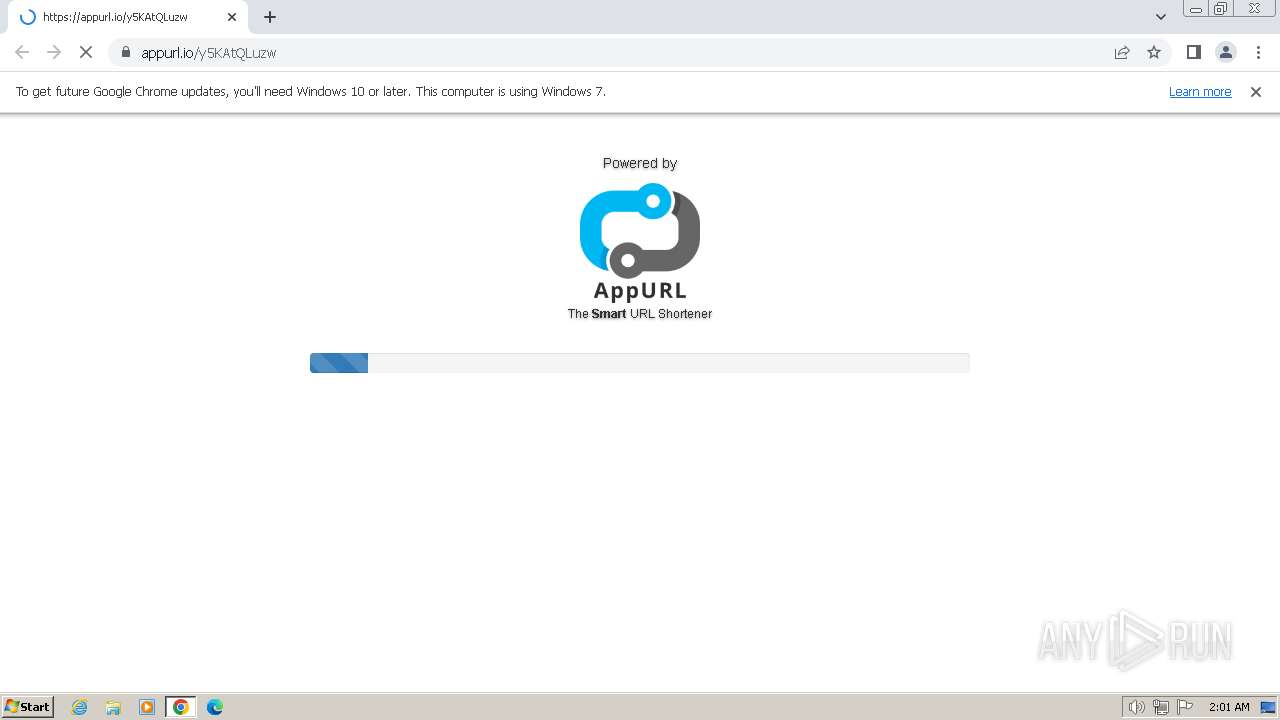
Task: Stop loading the page with X button
Action: (x=86, y=52)
